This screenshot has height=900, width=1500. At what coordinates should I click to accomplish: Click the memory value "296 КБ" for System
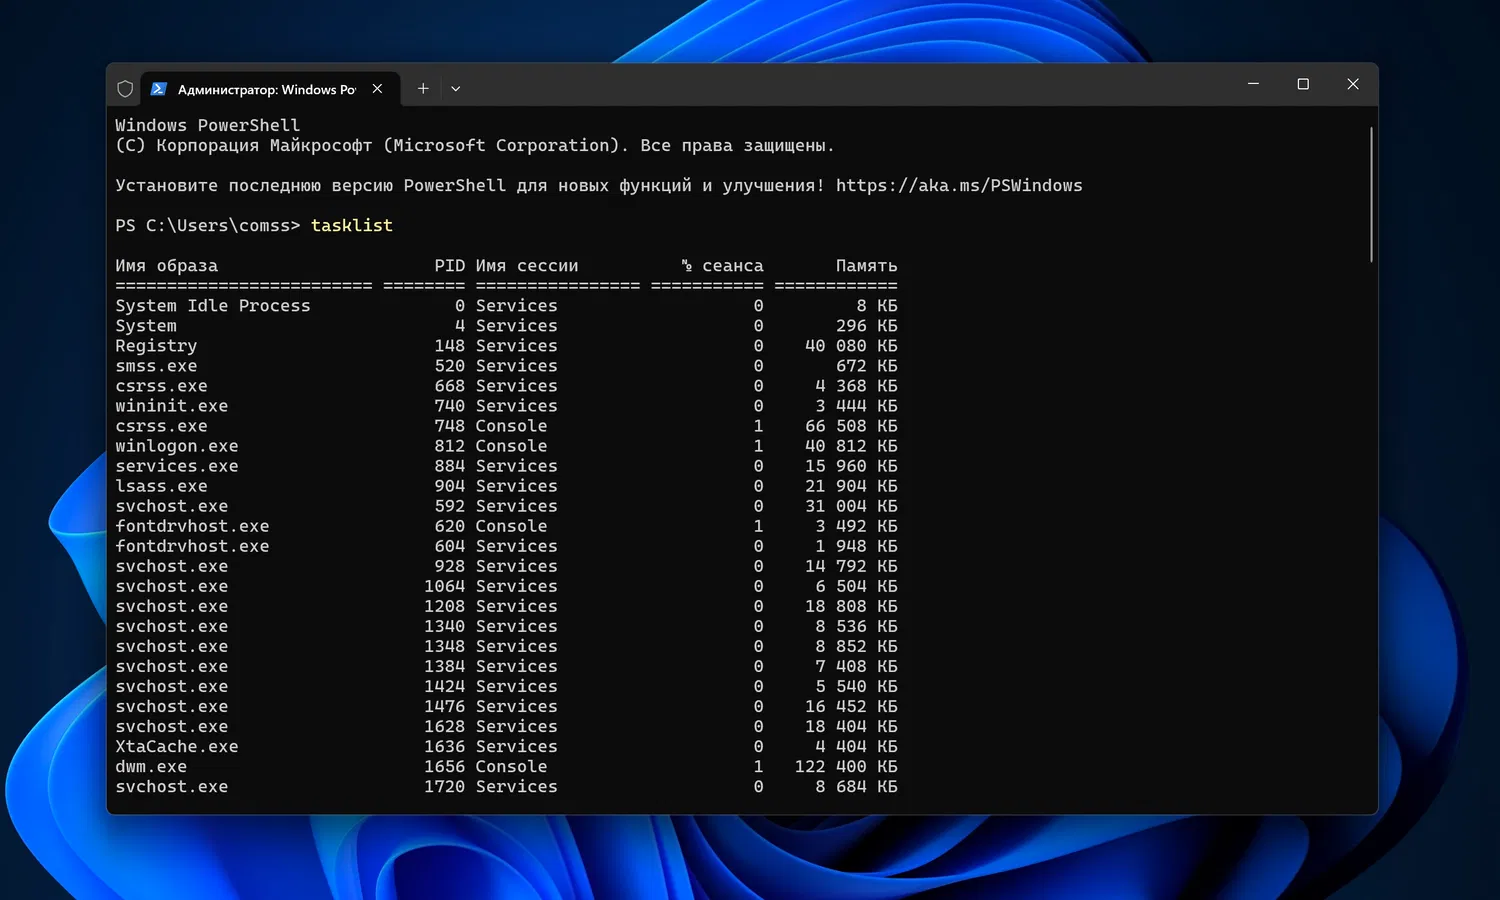tap(866, 326)
